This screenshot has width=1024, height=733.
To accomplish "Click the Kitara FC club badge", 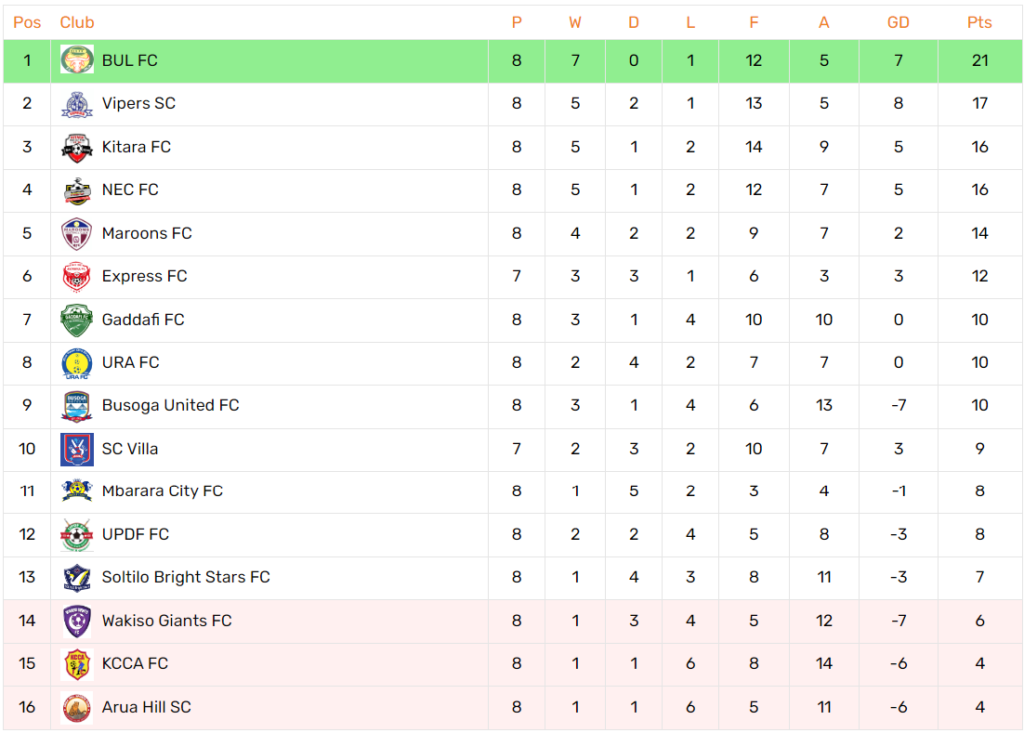I will 77,147.
